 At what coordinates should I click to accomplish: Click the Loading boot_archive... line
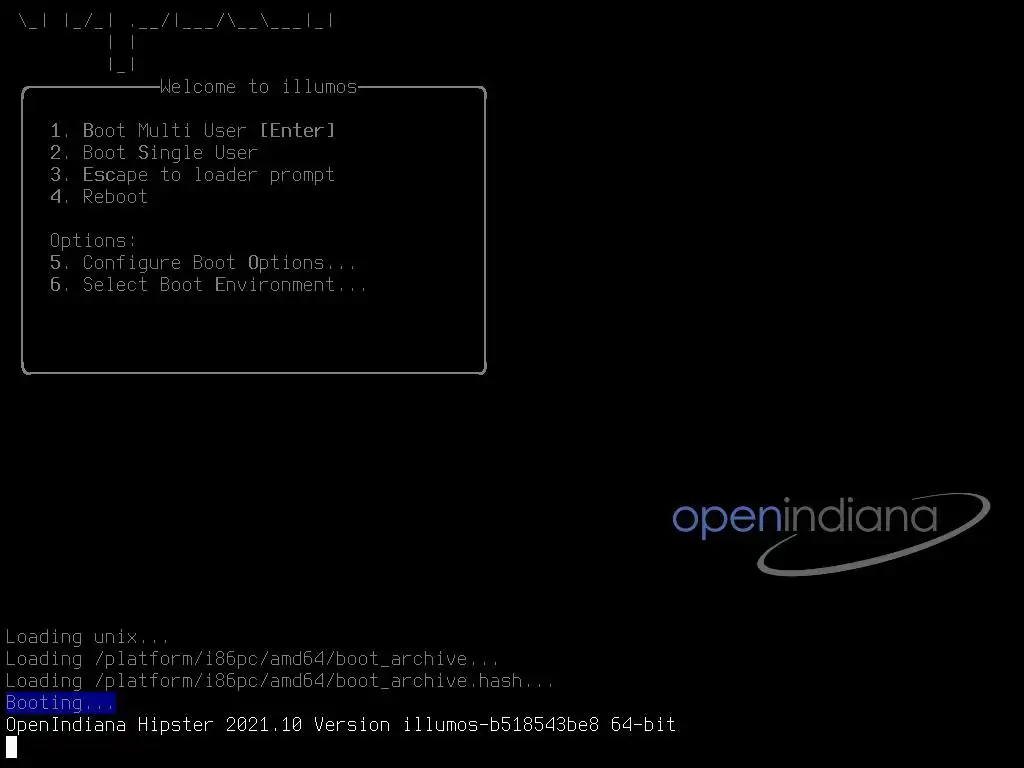tap(253, 659)
